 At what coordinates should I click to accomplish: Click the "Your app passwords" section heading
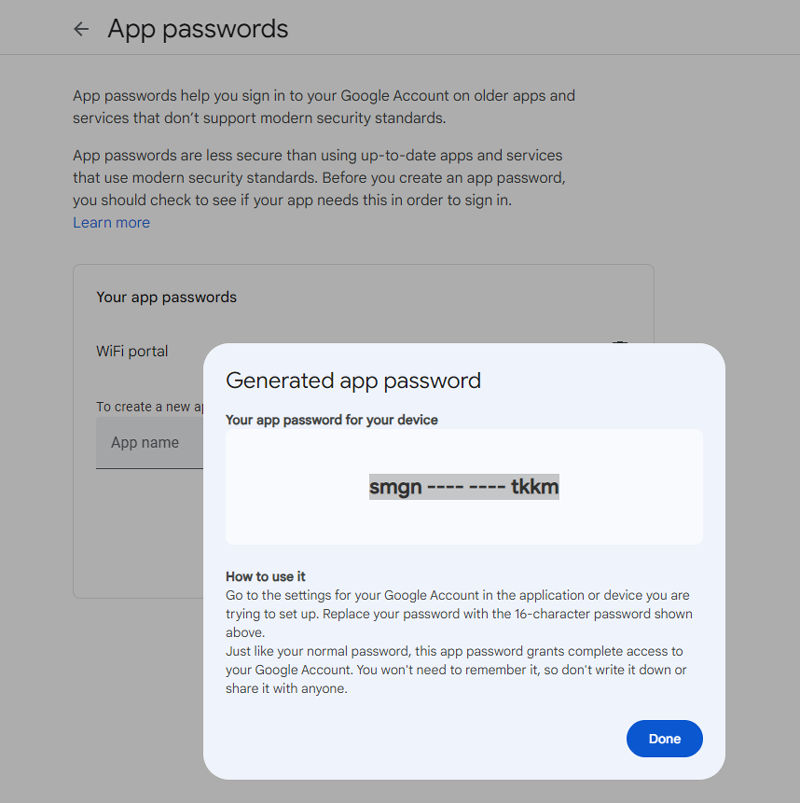click(x=166, y=297)
